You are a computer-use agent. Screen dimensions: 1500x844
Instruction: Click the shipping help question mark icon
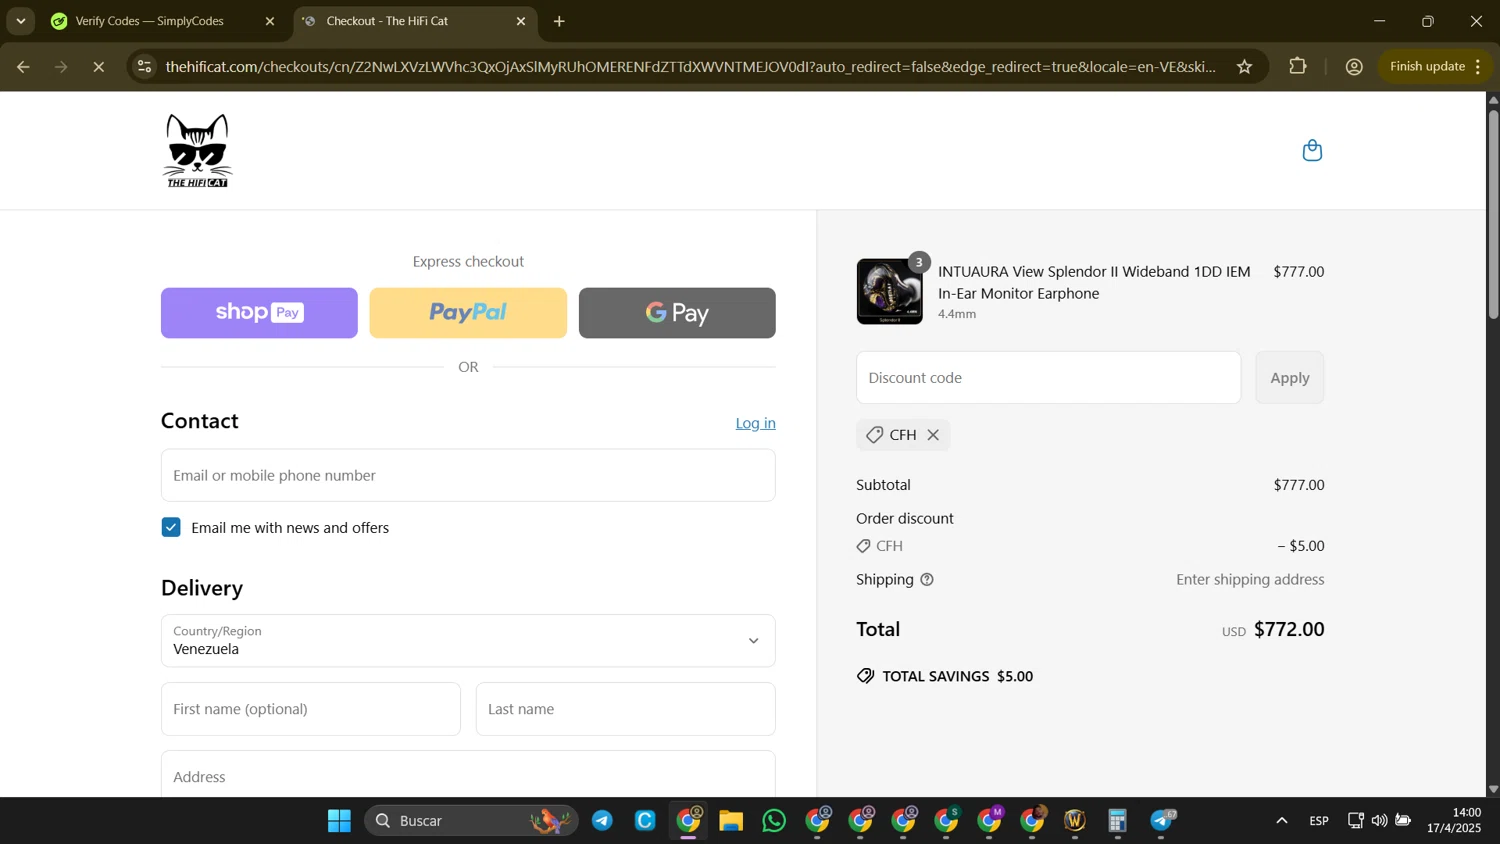(x=927, y=580)
